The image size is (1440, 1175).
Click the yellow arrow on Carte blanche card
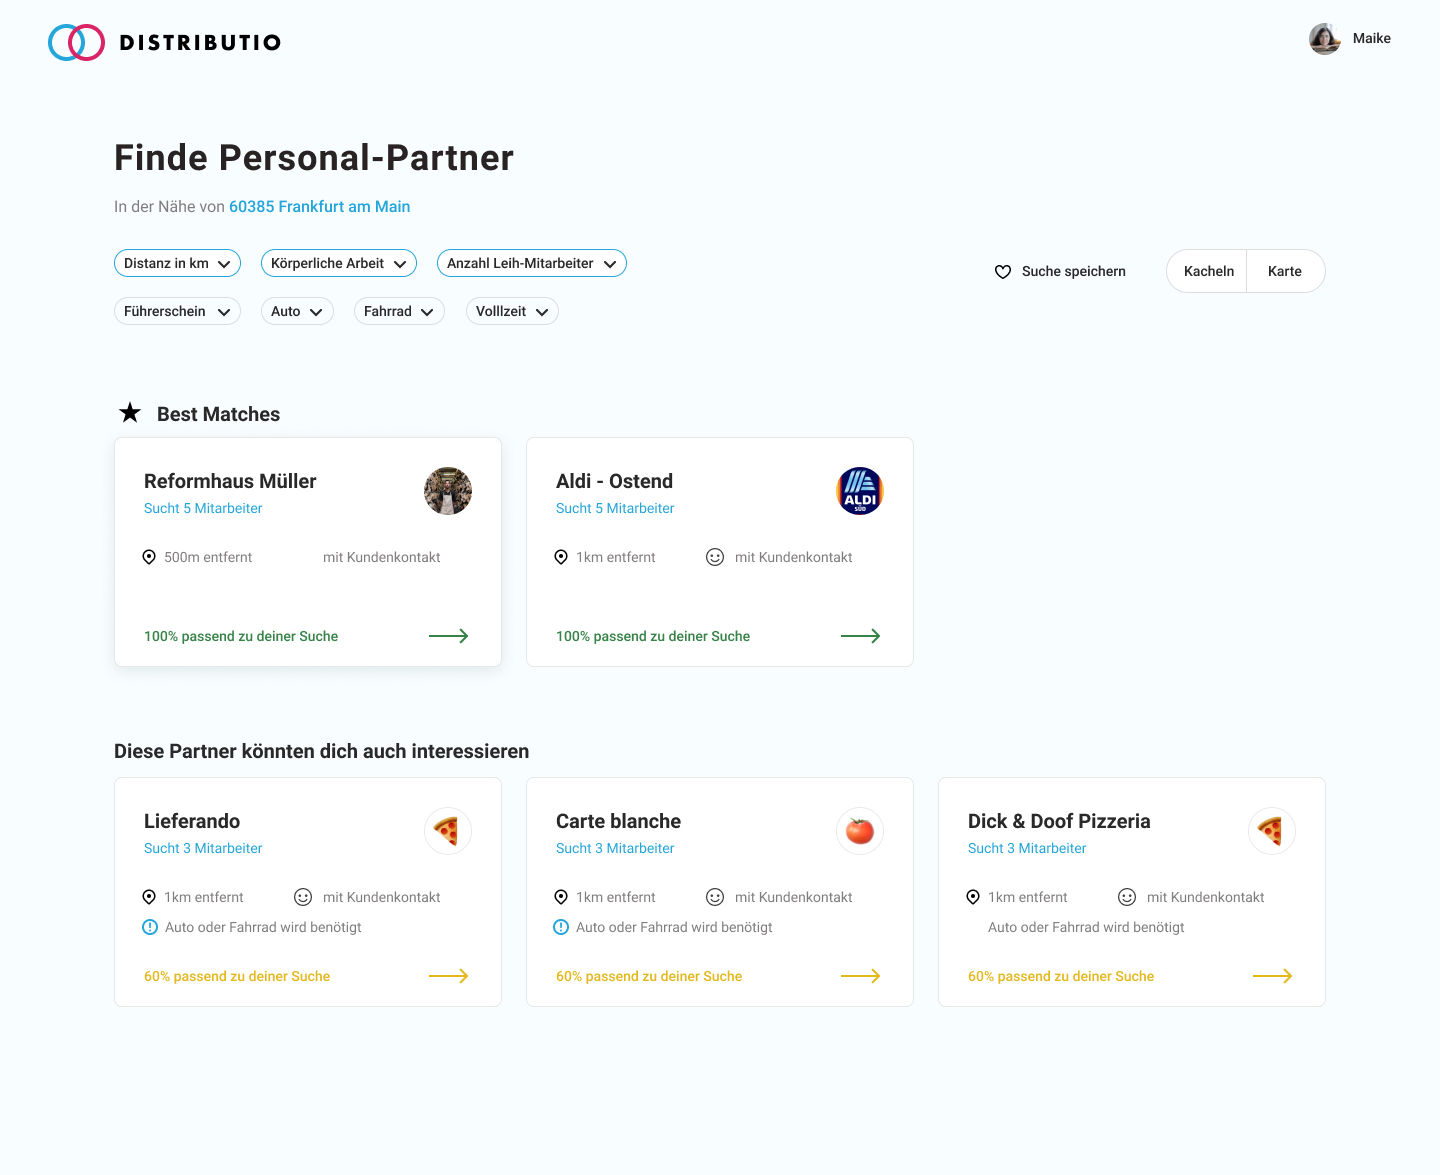click(x=861, y=976)
